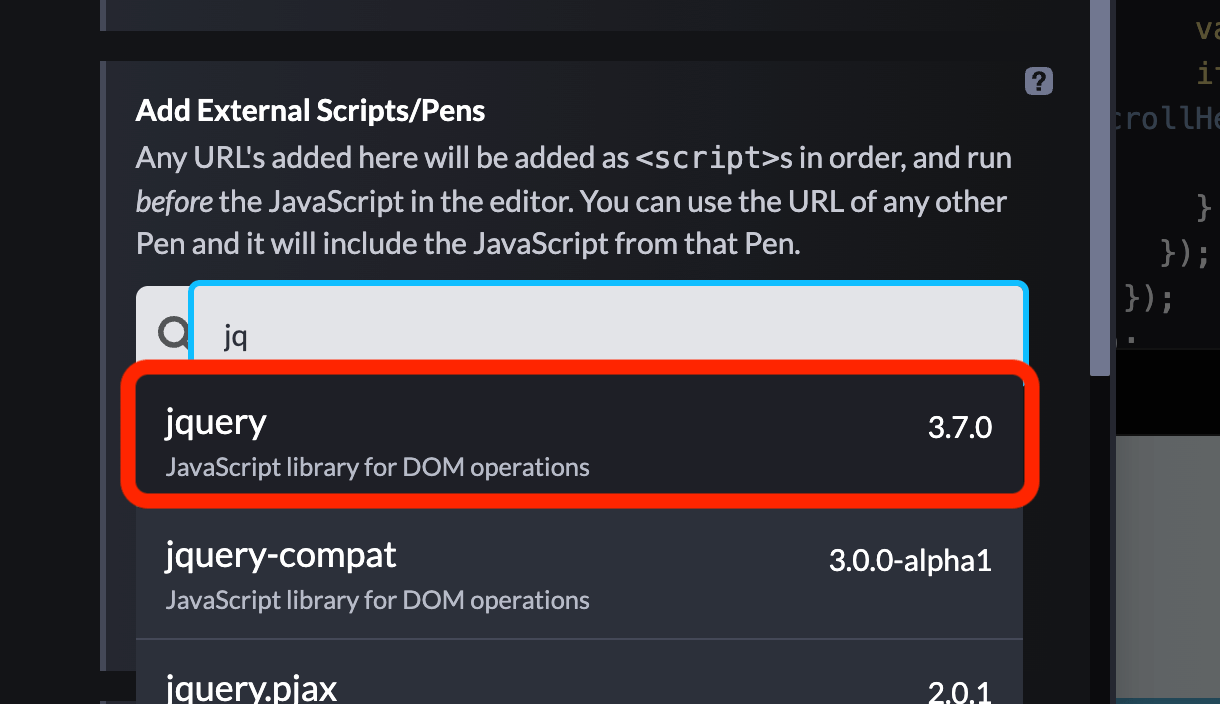Screen dimensions: 1220x704
Task: Click the jquery-compat description text
Action: point(378,600)
